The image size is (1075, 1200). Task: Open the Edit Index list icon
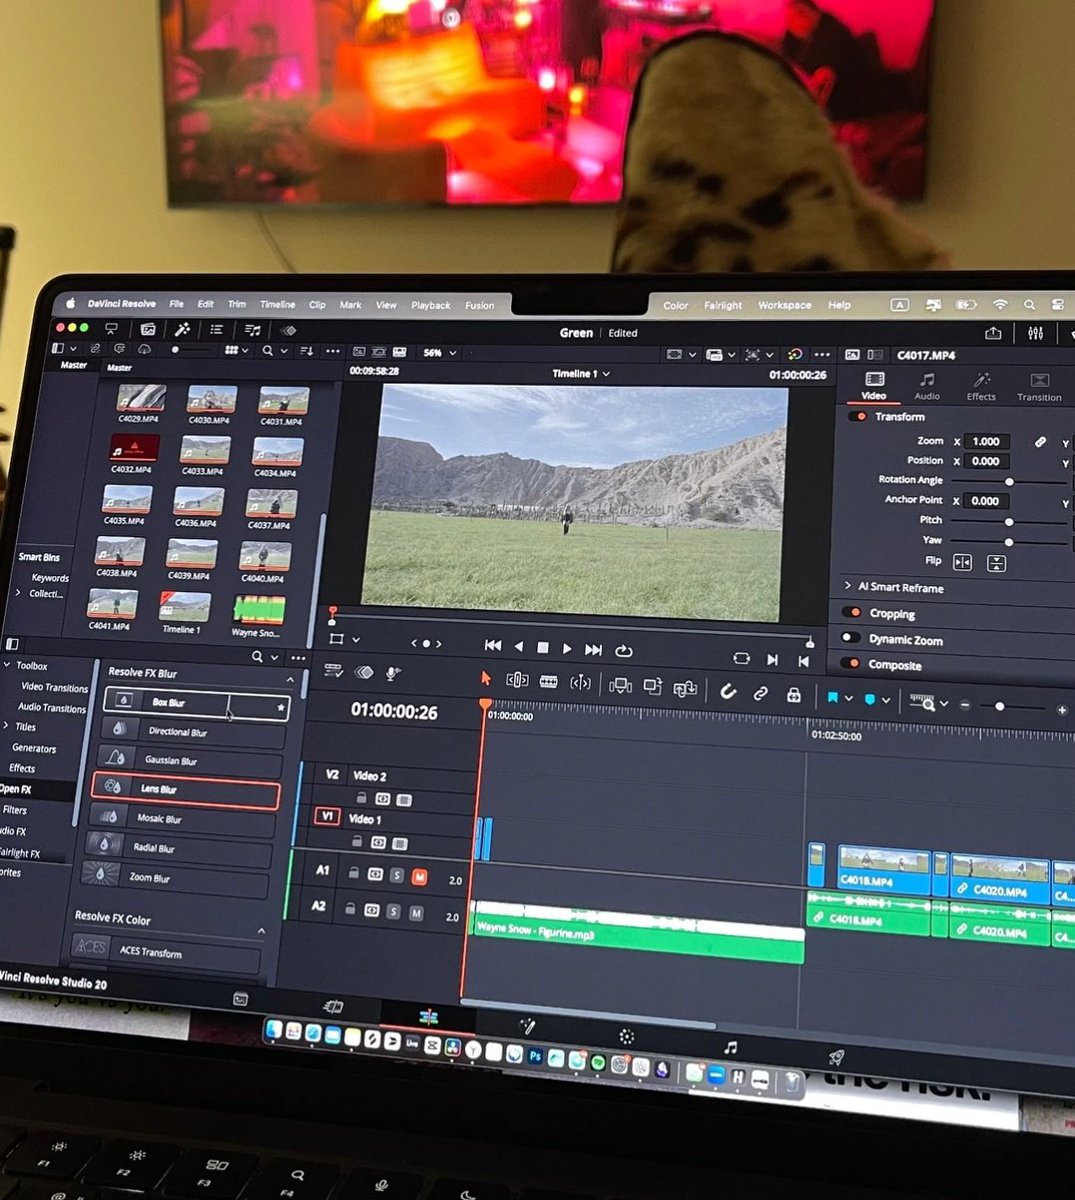pos(216,329)
